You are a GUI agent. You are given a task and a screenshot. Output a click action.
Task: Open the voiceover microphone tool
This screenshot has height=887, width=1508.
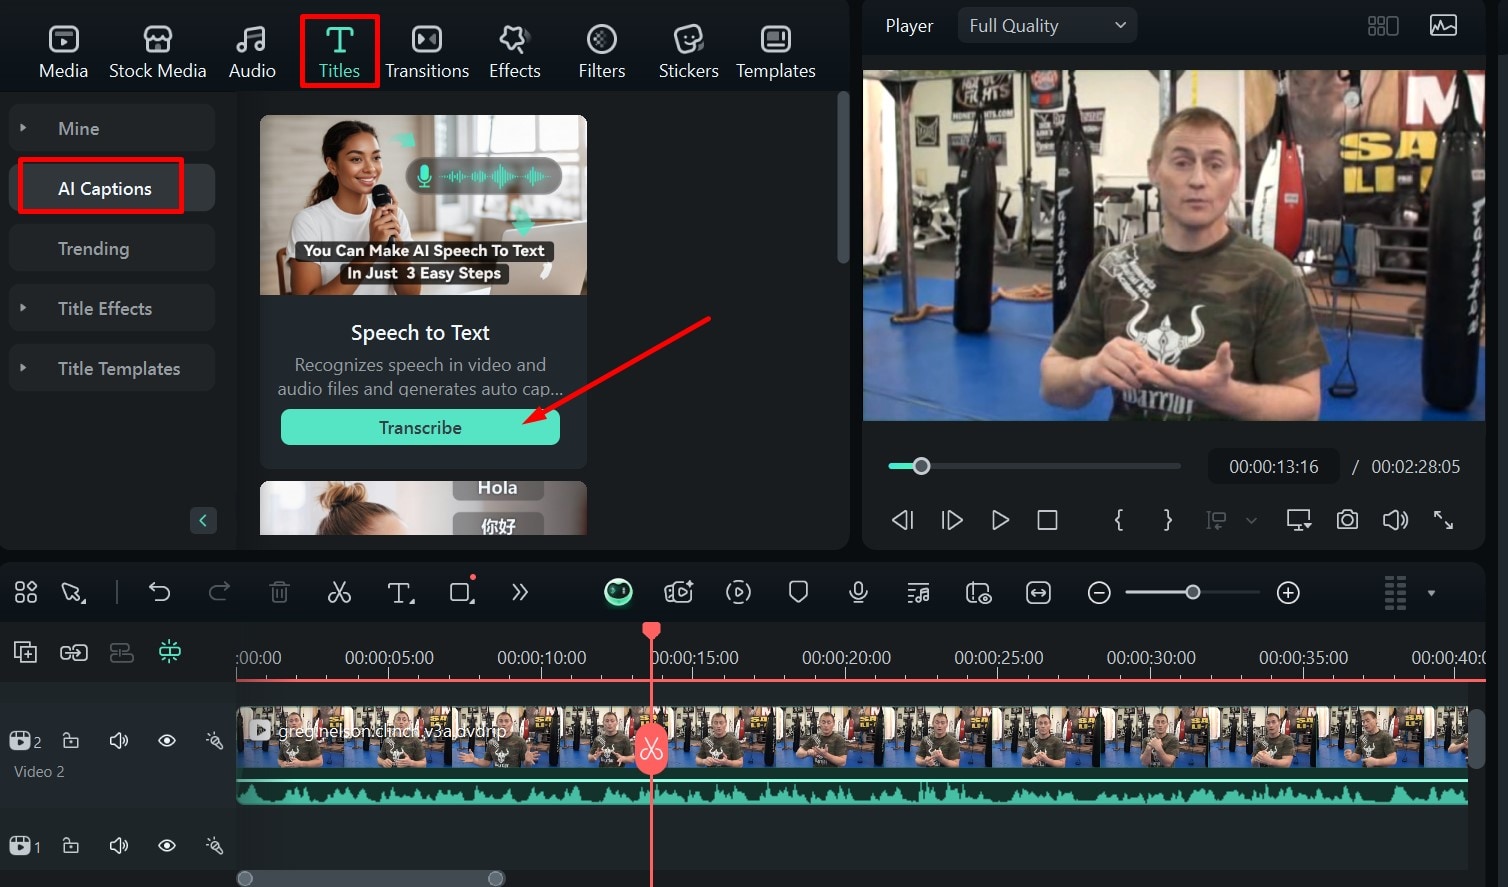[x=858, y=593]
